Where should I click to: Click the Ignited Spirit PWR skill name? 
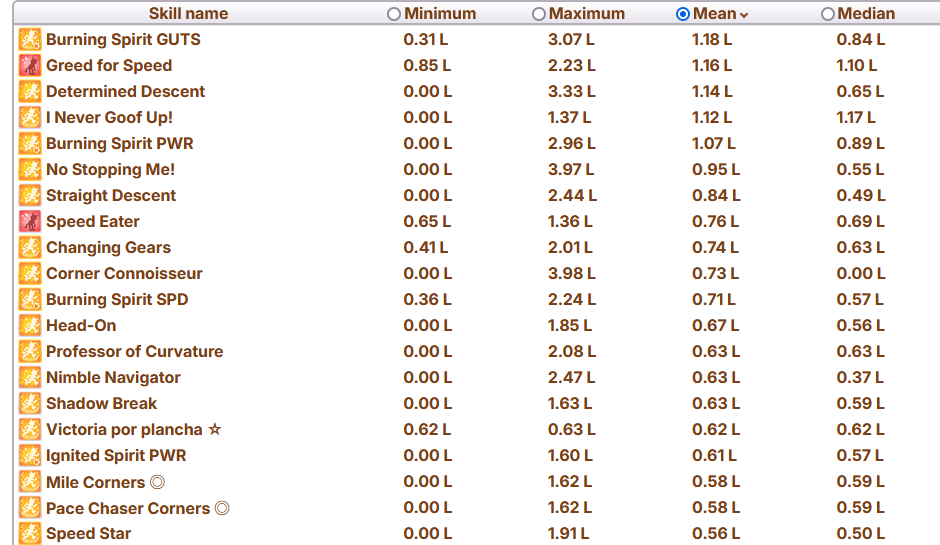(x=116, y=456)
